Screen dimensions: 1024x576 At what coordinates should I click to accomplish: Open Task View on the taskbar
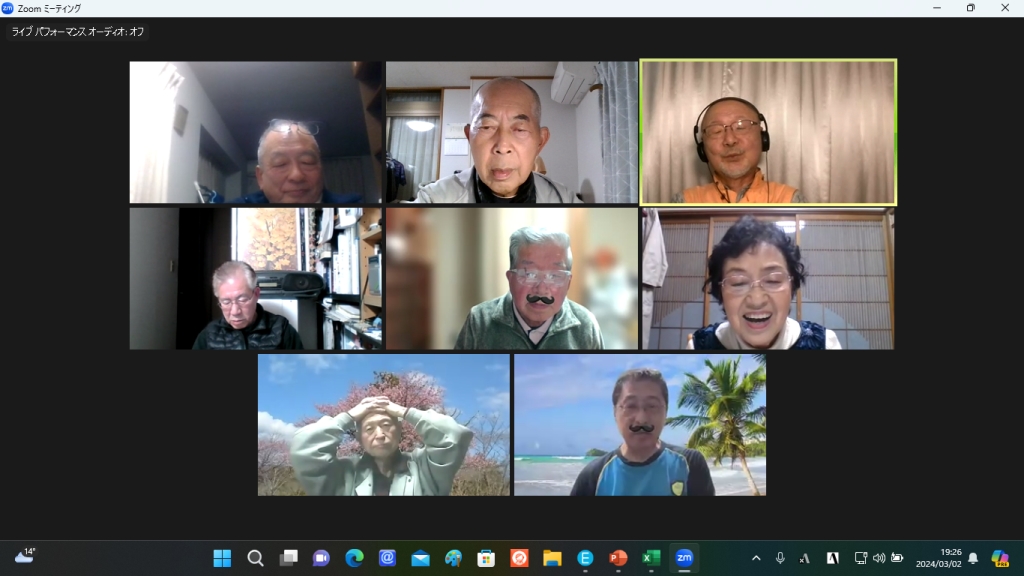click(x=288, y=558)
